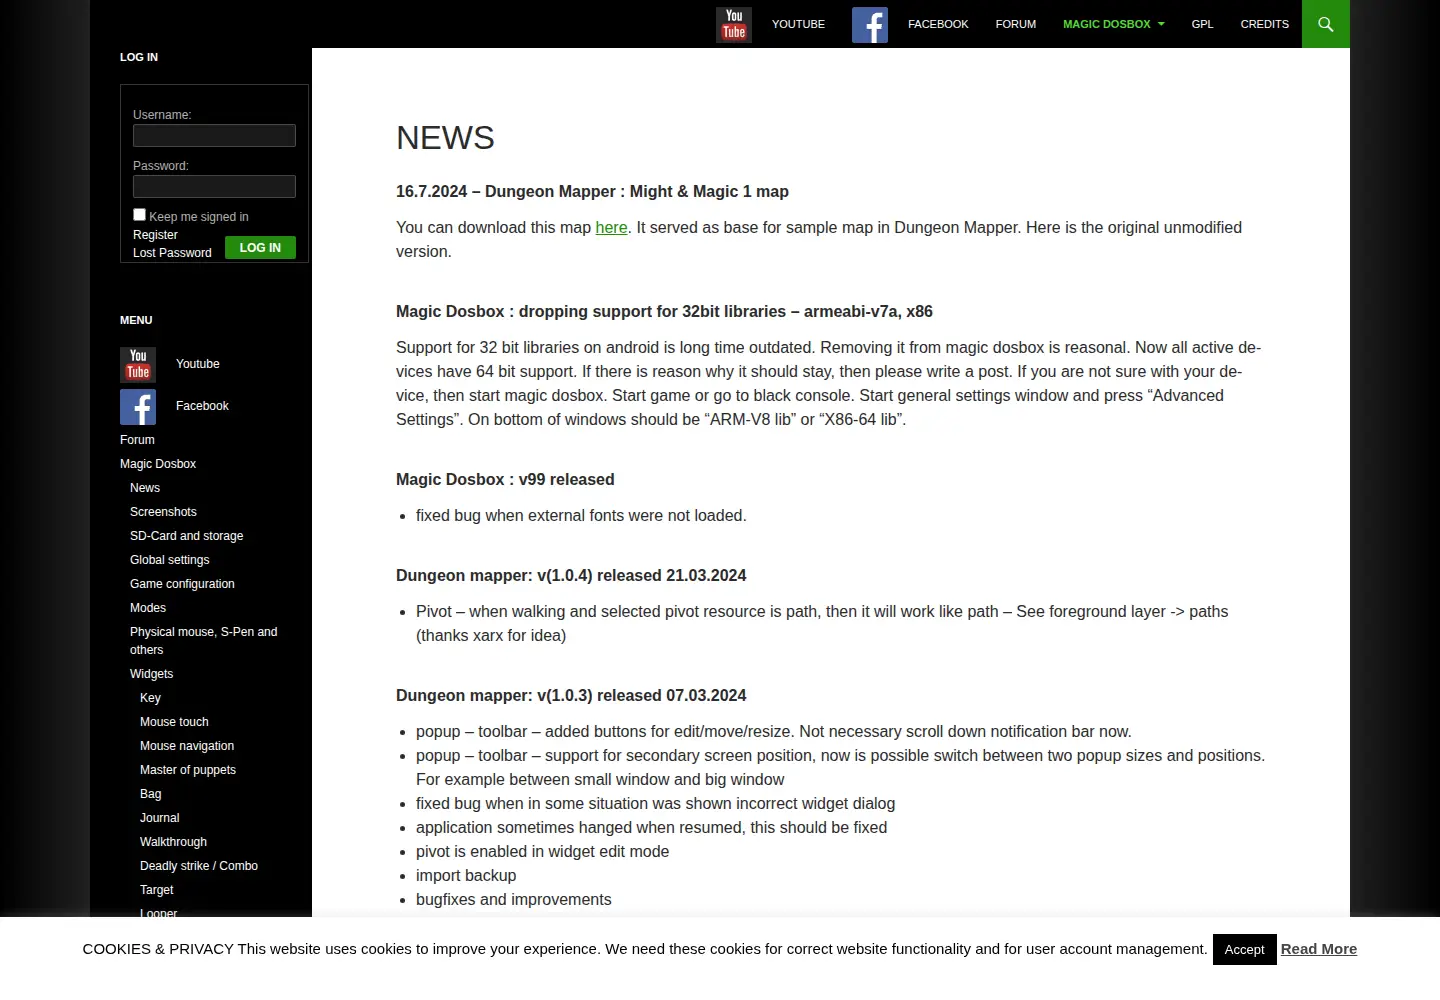Open the search magnifier icon
The height and width of the screenshot is (1000, 1440).
point(1326,24)
